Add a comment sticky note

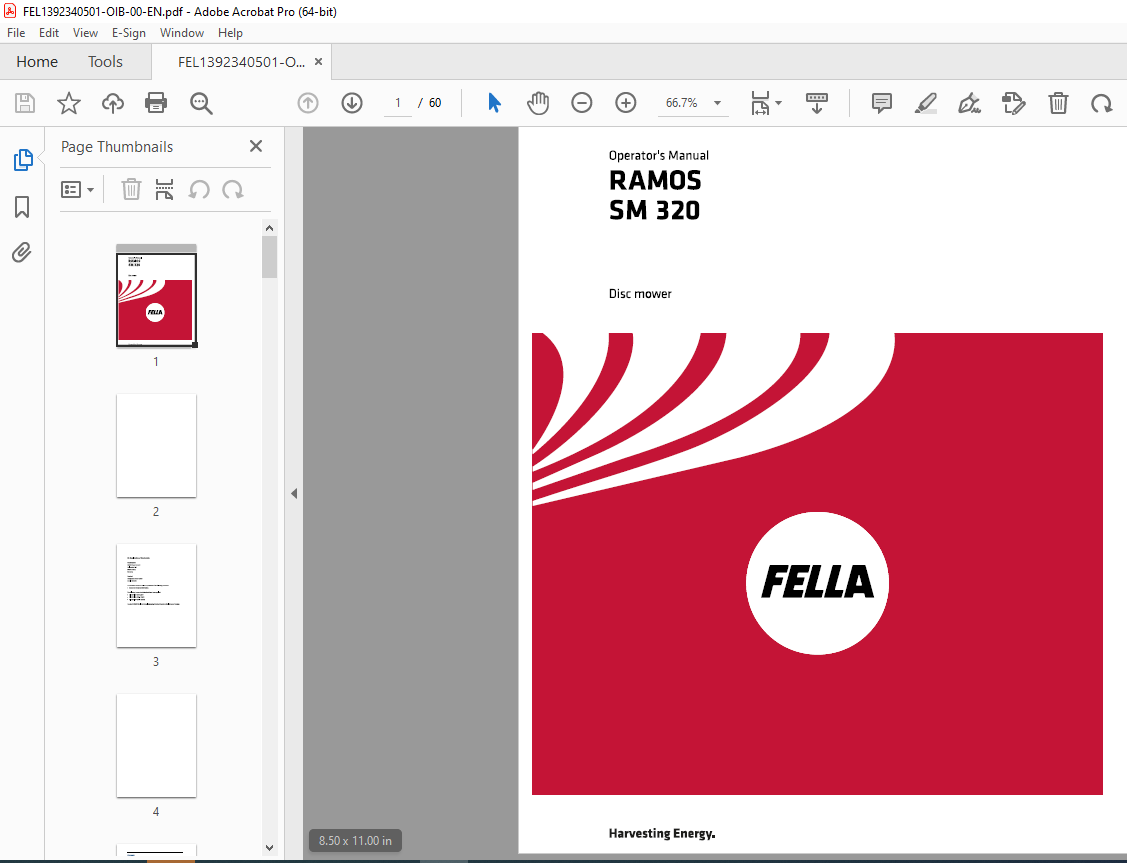click(x=881, y=103)
